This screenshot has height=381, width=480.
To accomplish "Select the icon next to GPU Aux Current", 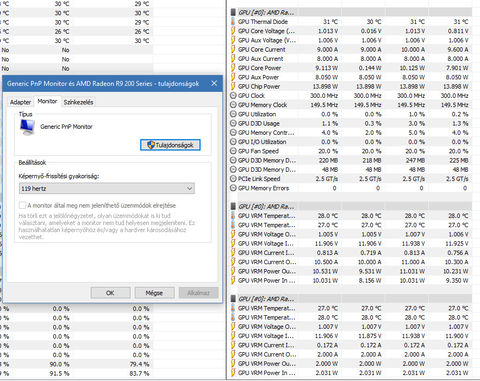I will (233, 59).
